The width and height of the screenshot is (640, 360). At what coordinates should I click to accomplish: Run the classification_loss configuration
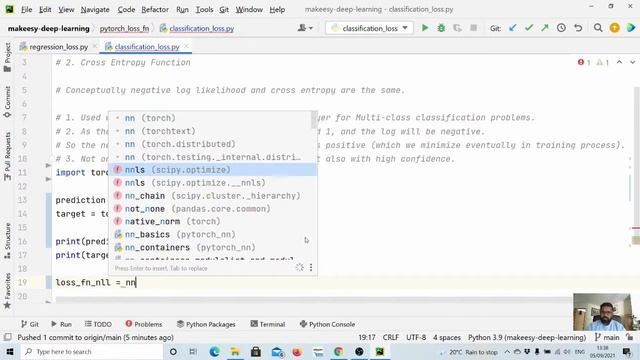pyautogui.click(x=425, y=28)
